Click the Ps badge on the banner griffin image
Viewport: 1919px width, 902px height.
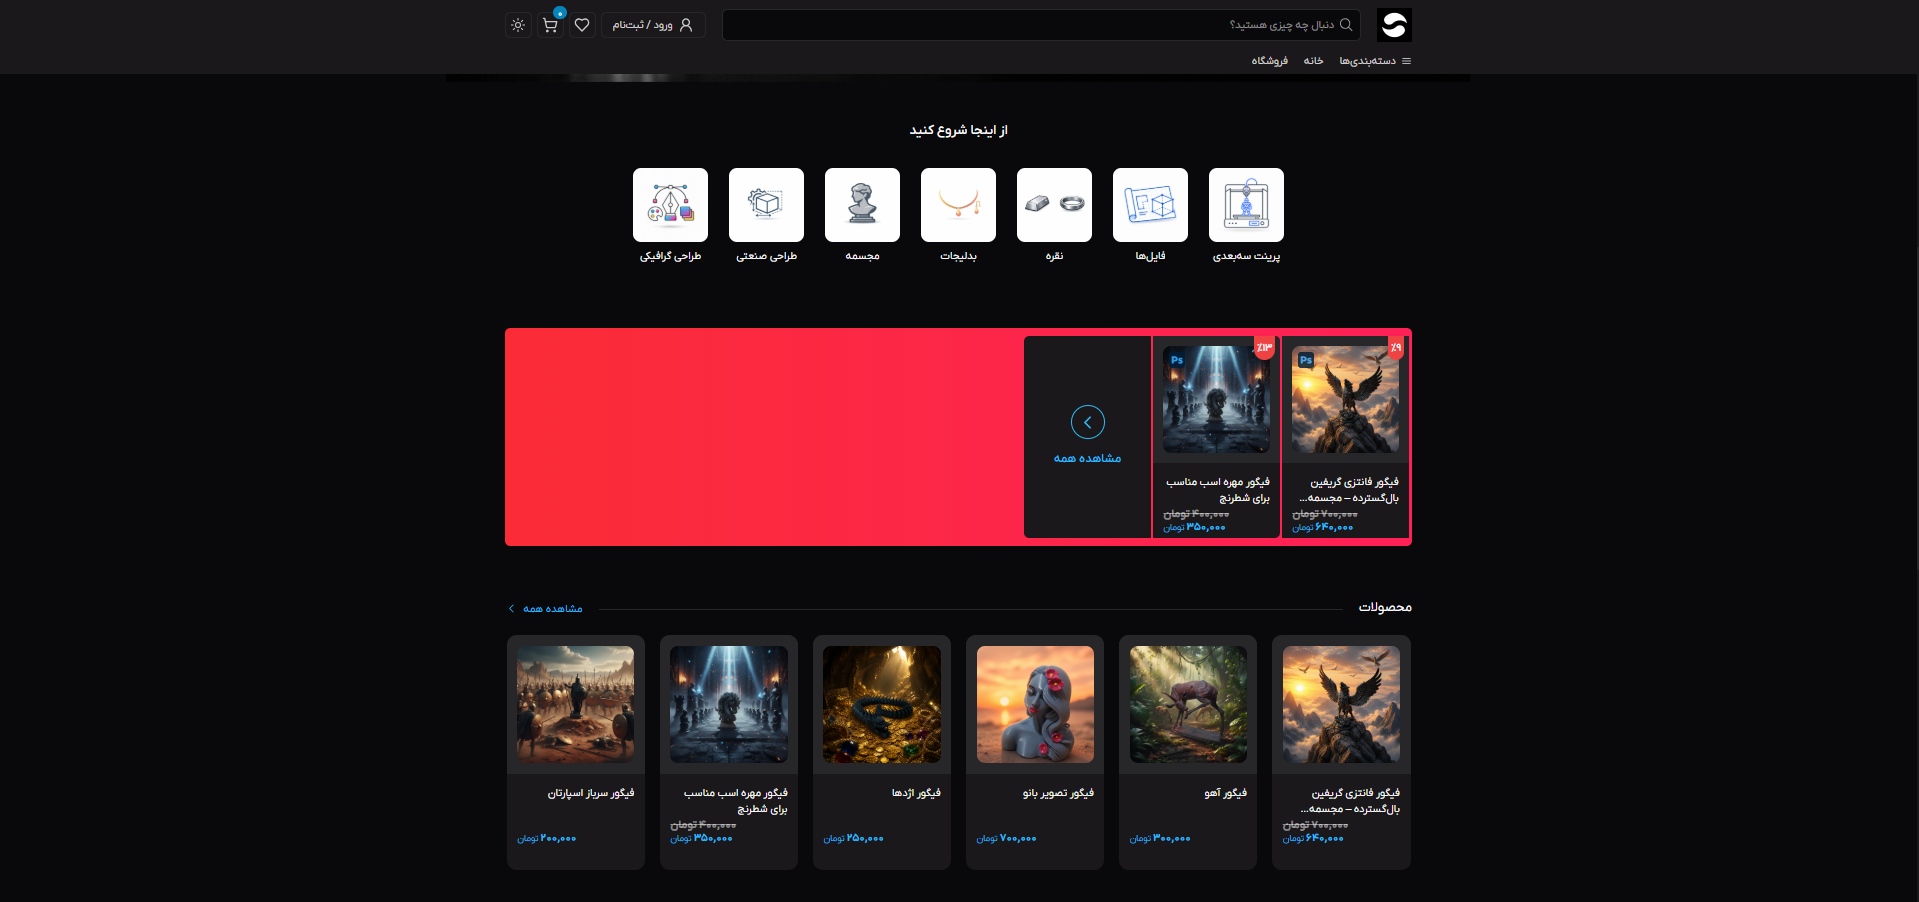click(x=1306, y=360)
